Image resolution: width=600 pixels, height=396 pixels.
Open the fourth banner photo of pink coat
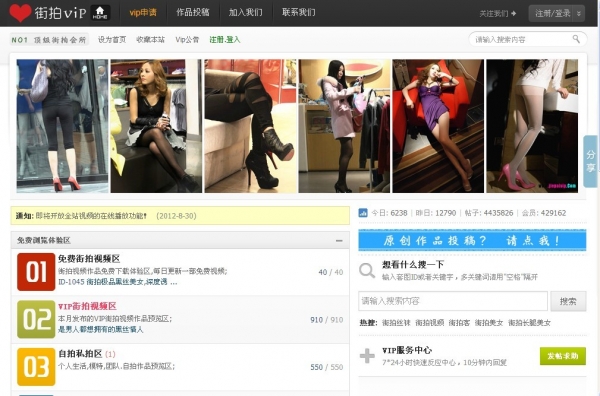point(344,125)
